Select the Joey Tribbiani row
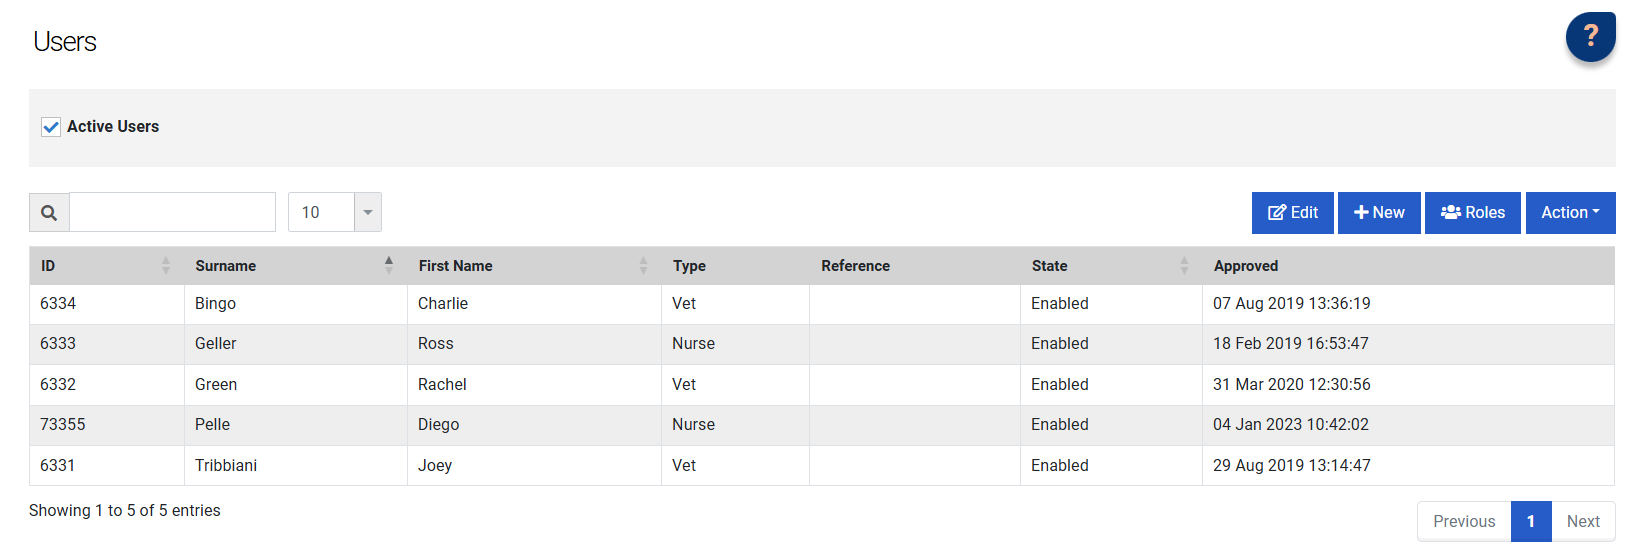This screenshot has width=1643, height=558. tap(435, 466)
